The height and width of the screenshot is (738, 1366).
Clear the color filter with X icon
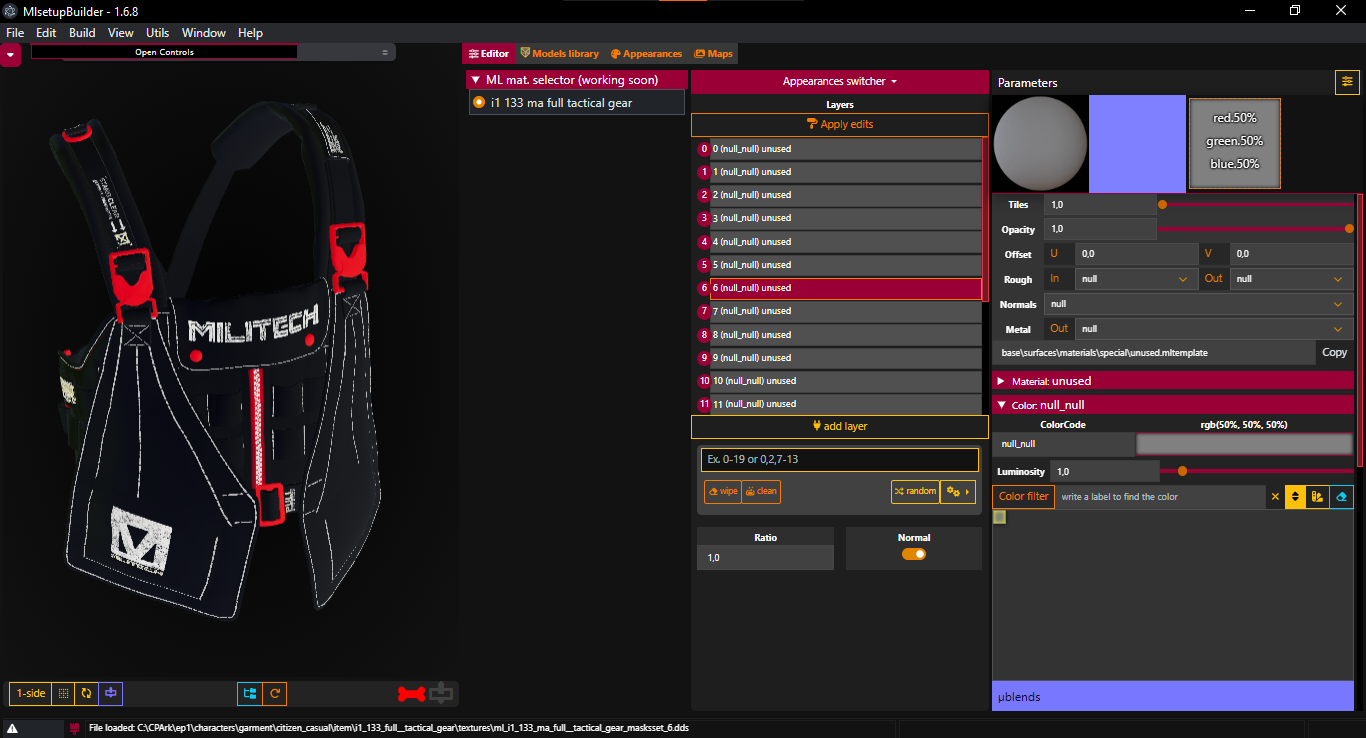point(1275,497)
